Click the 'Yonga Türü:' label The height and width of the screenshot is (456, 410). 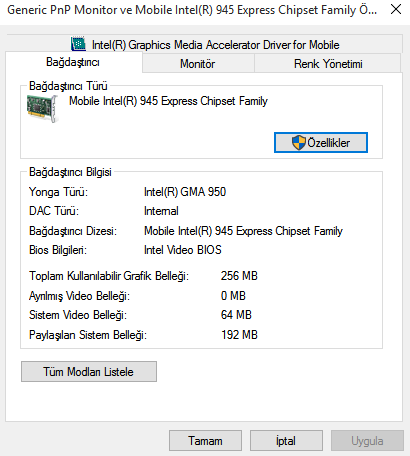tap(58, 192)
